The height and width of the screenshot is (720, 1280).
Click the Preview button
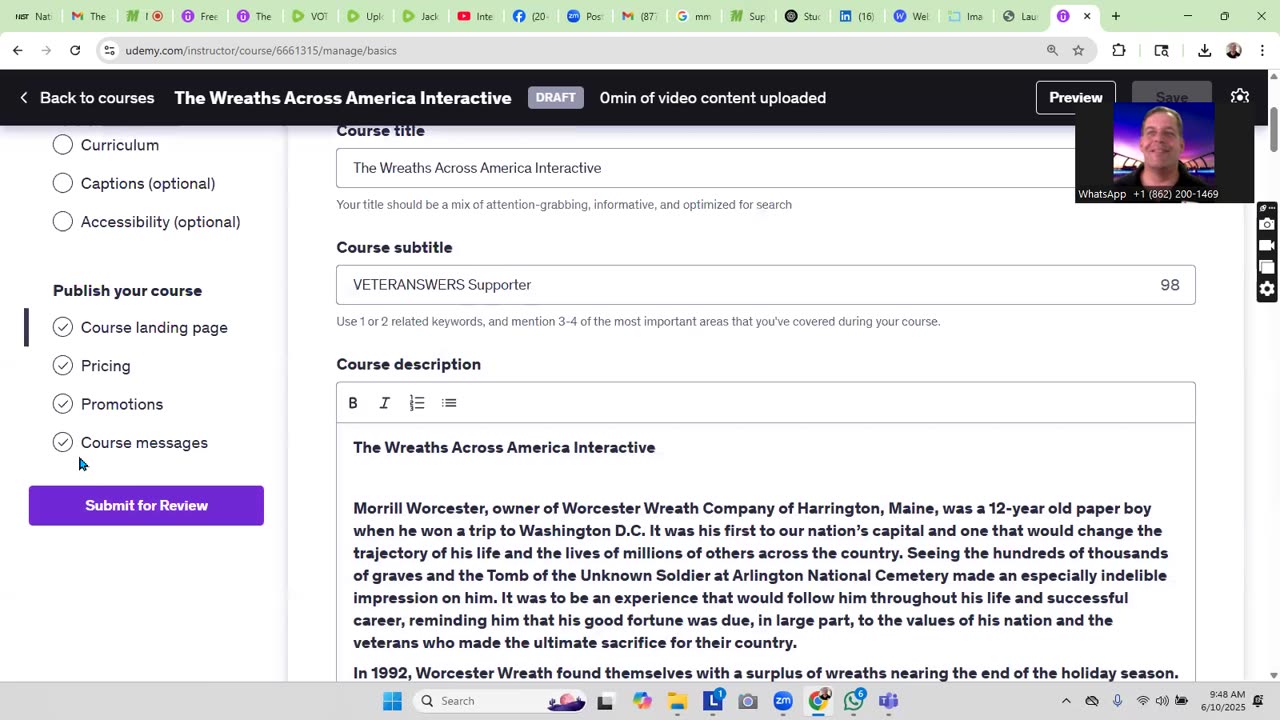point(1076,97)
